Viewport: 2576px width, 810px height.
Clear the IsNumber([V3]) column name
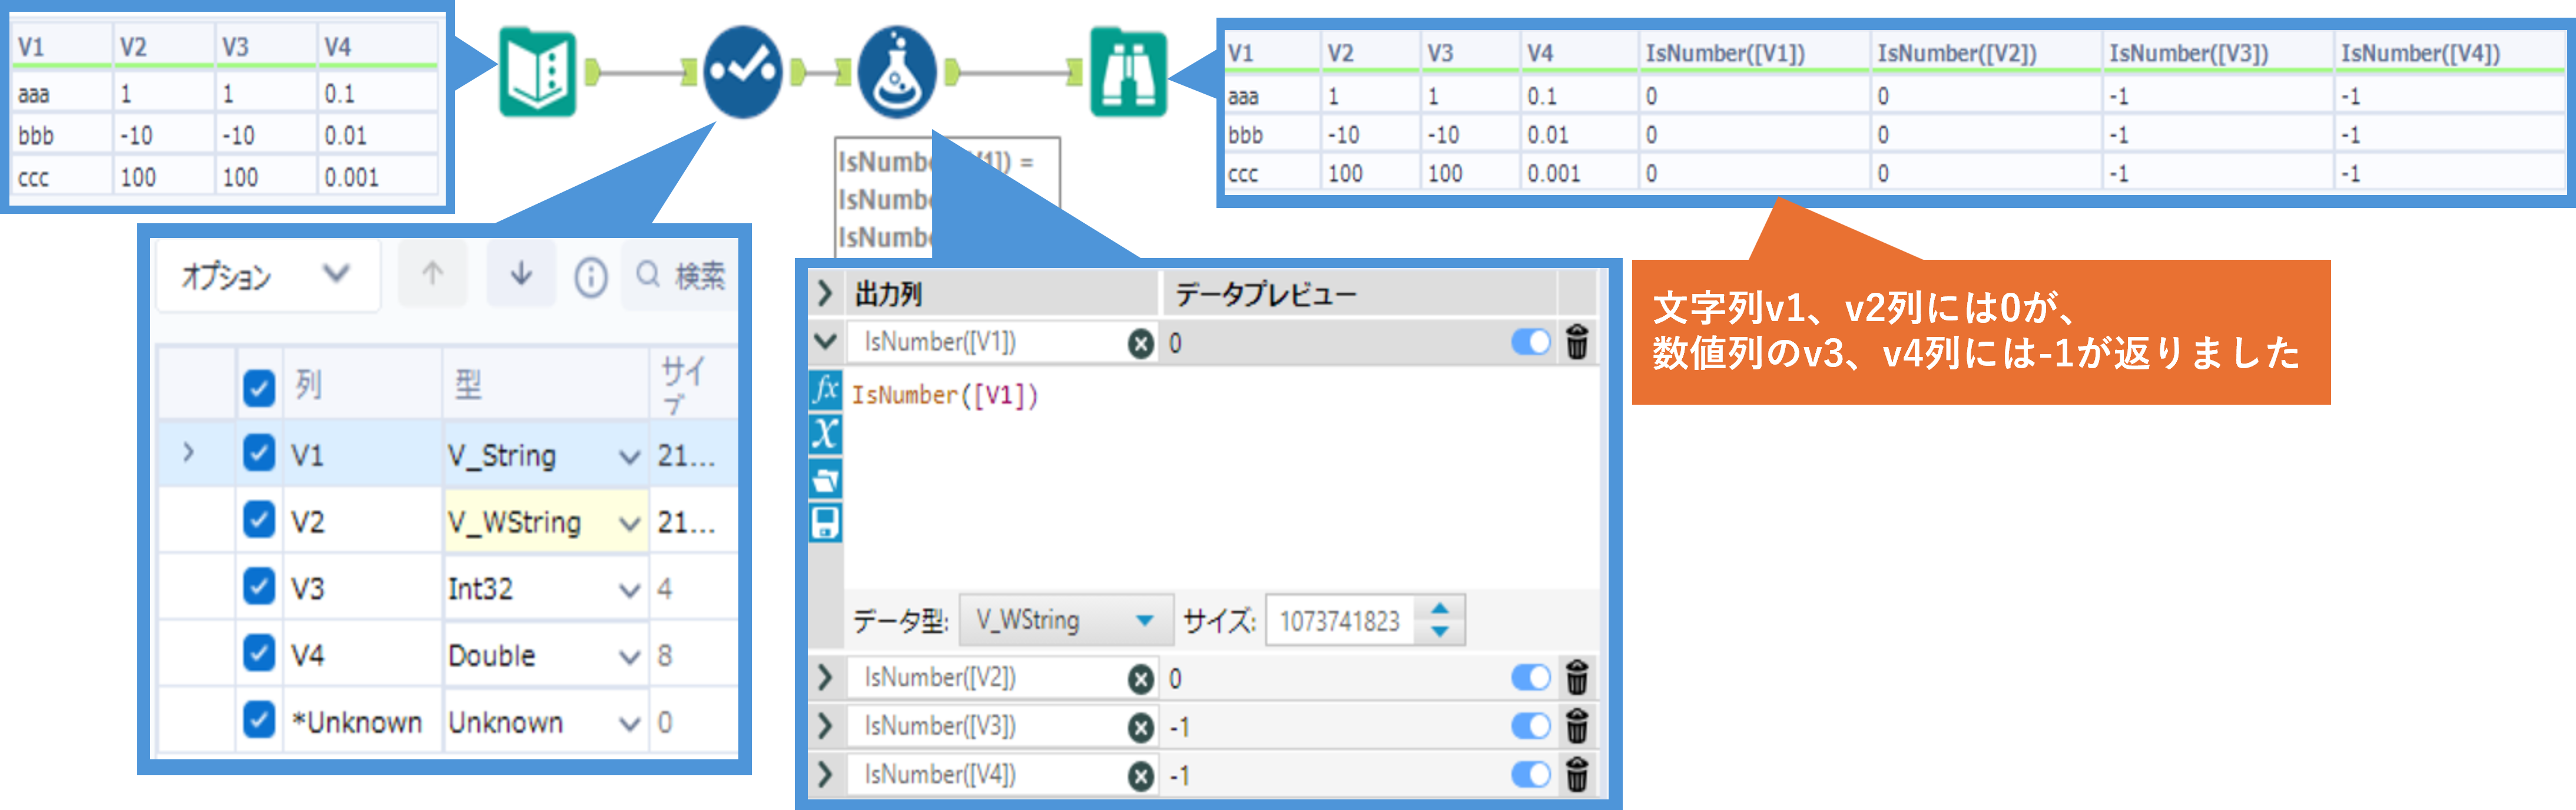[1140, 727]
